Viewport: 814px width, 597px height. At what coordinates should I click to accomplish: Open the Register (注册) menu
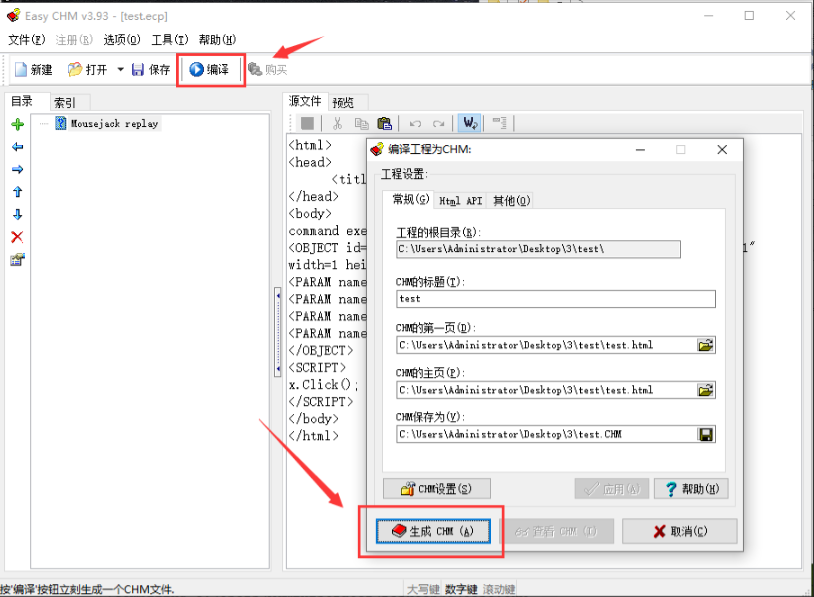(x=74, y=39)
